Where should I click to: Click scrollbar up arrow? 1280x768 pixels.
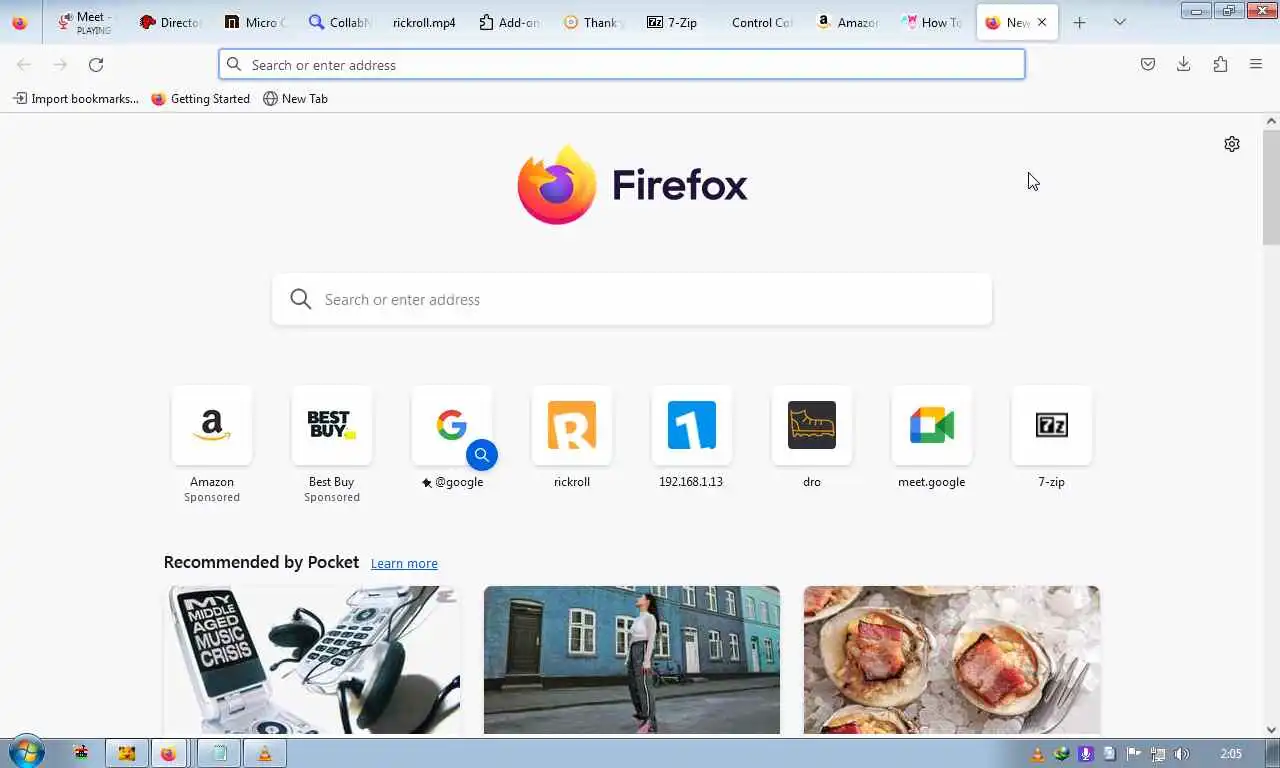[1271, 121]
